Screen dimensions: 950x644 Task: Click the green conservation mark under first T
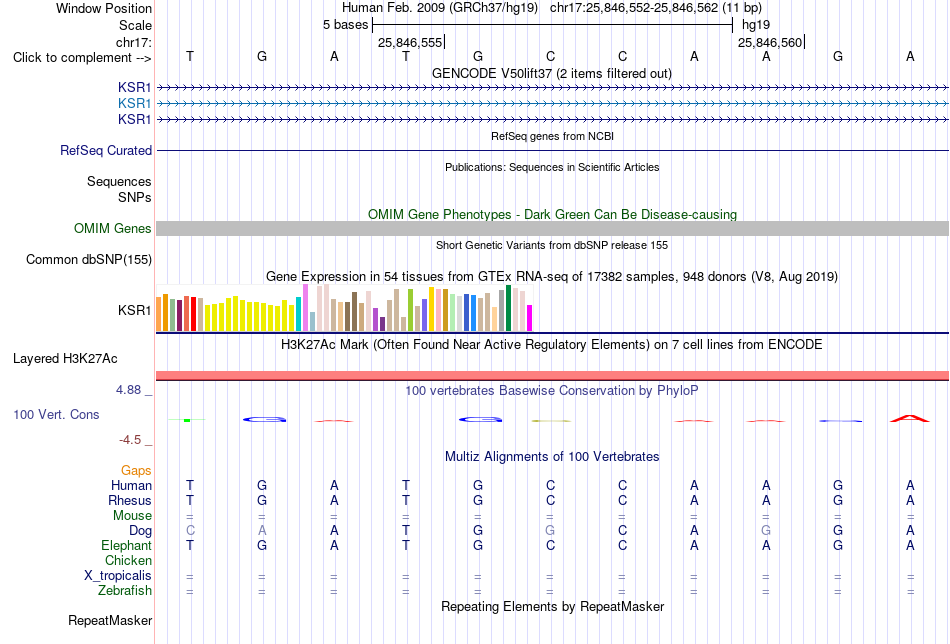187,420
